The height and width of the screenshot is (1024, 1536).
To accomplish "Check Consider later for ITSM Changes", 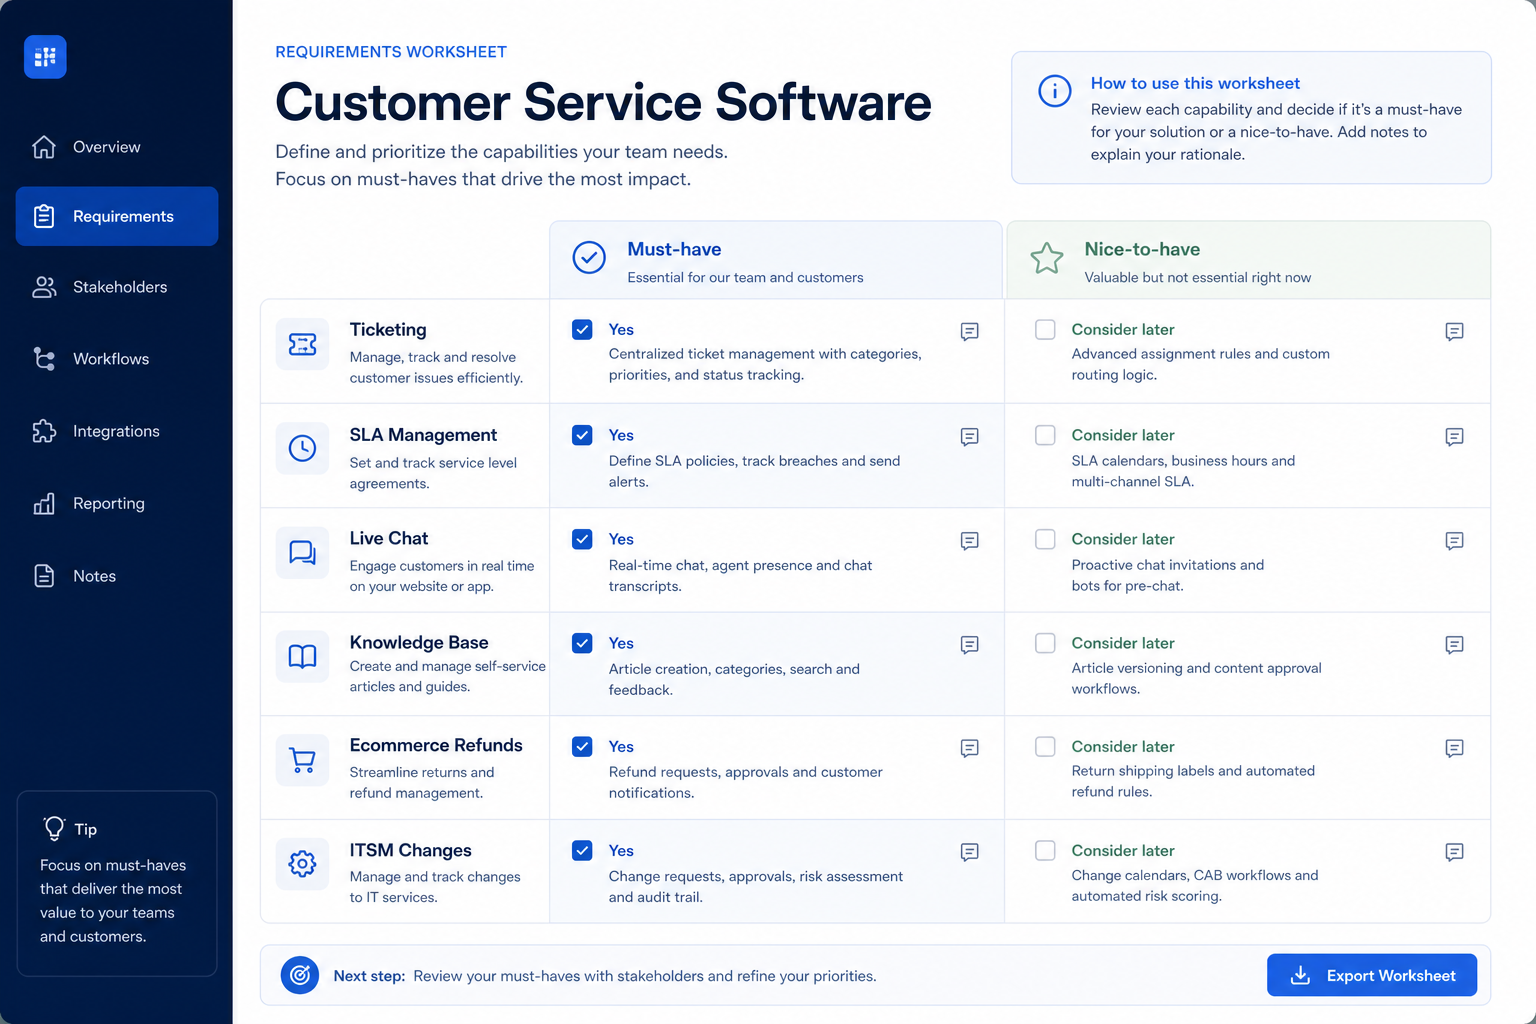I will coord(1045,850).
